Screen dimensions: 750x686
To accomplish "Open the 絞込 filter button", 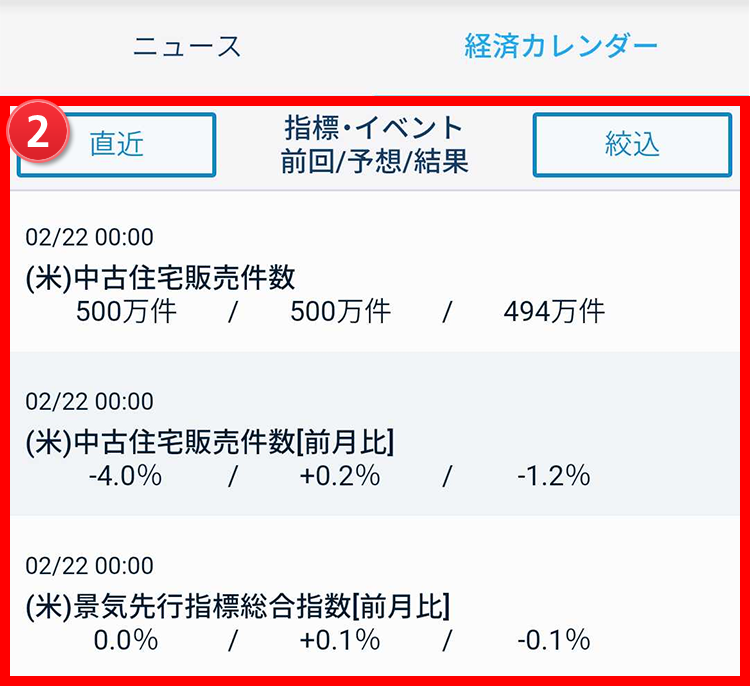I will (x=632, y=144).
